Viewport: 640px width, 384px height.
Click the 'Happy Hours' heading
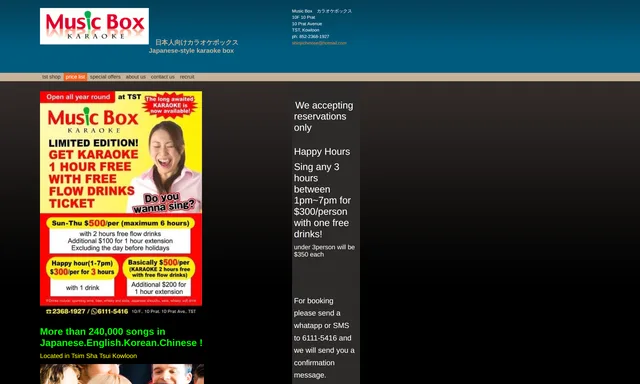[322, 152]
